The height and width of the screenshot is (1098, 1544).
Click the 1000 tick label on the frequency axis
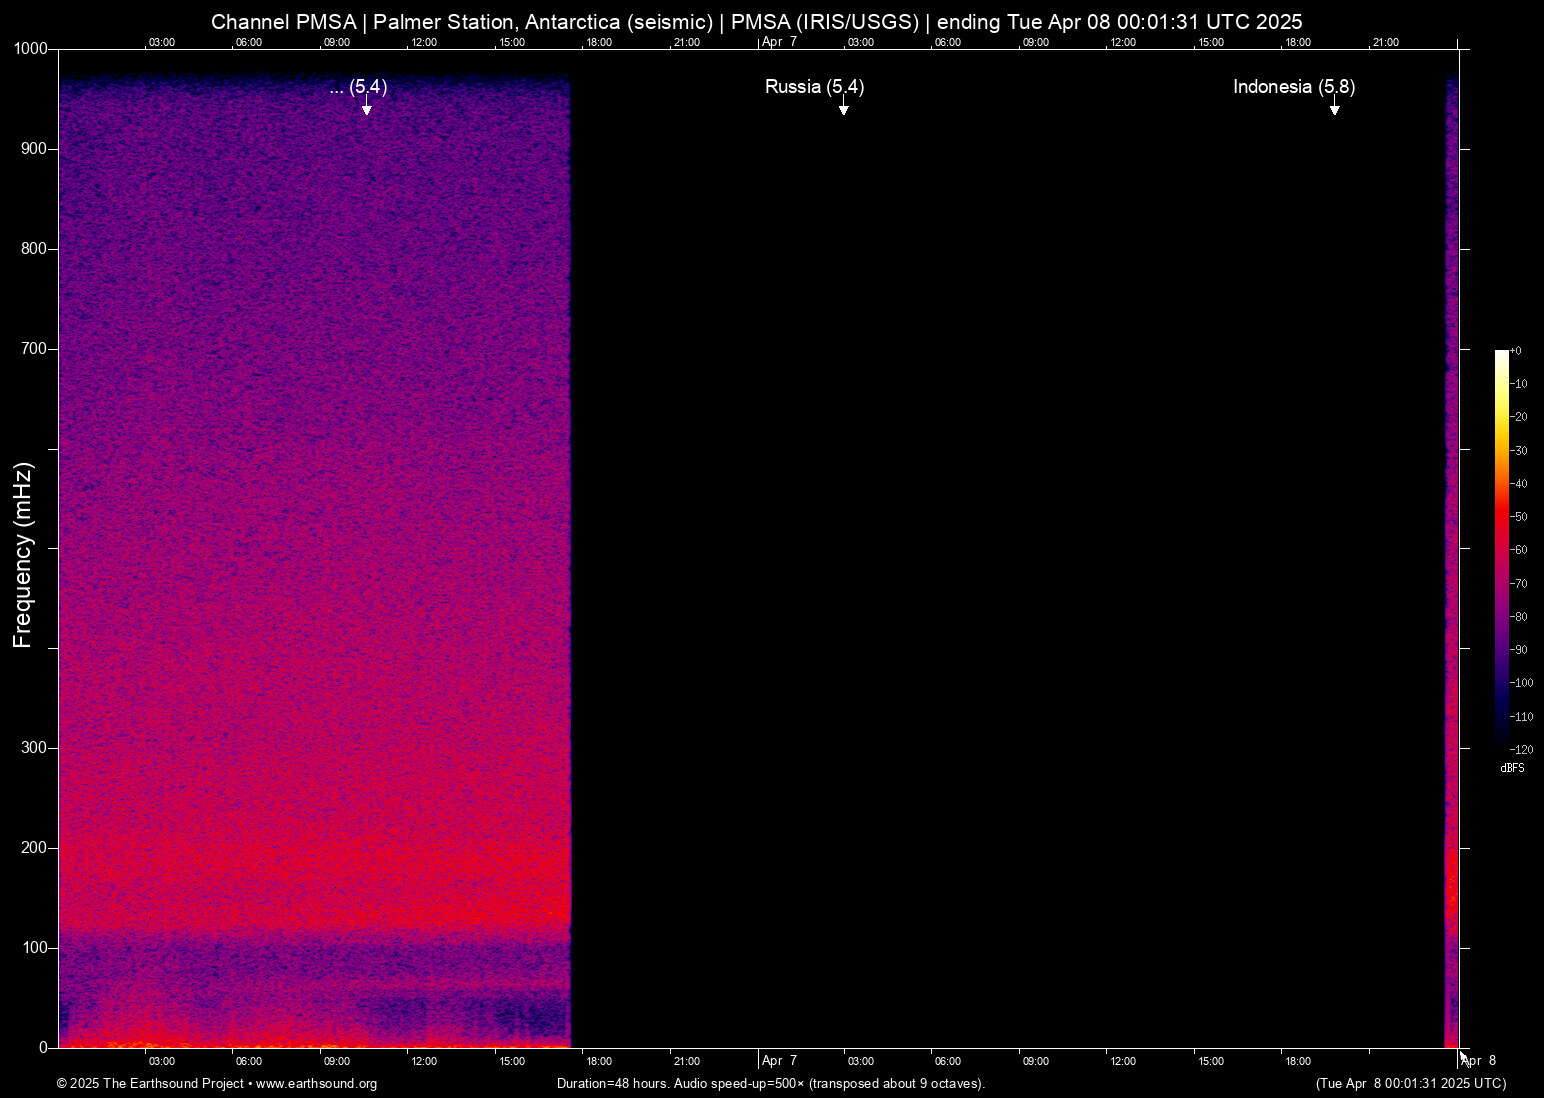pyautogui.click(x=30, y=49)
